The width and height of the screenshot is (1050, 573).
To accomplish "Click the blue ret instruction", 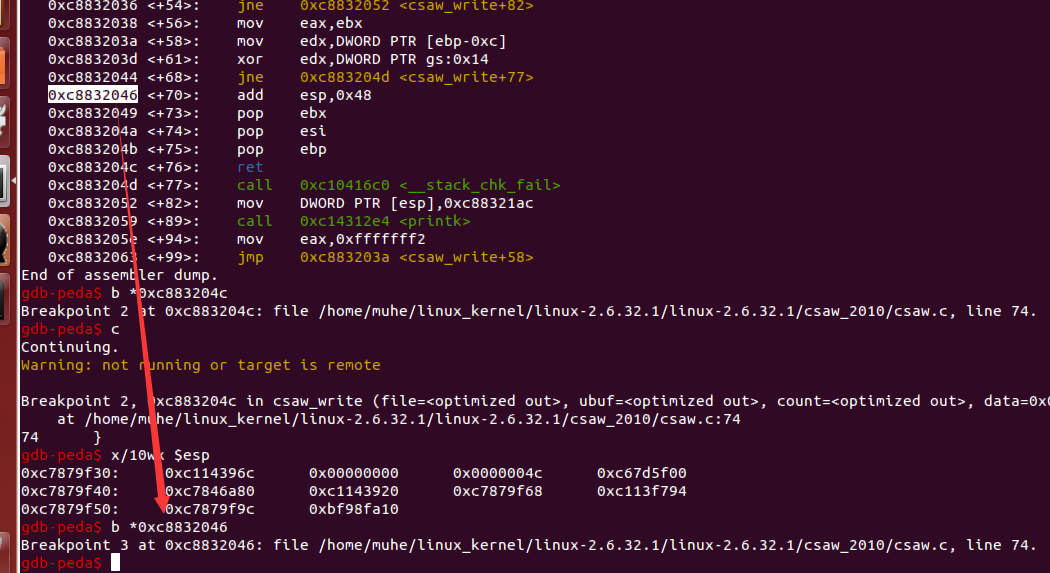I will (x=250, y=167).
